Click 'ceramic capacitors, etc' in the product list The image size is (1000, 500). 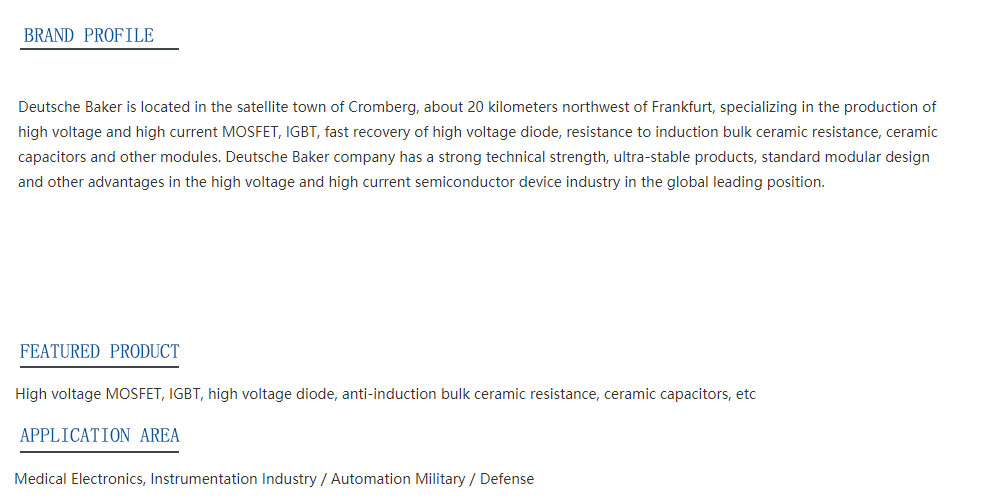[679, 394]
